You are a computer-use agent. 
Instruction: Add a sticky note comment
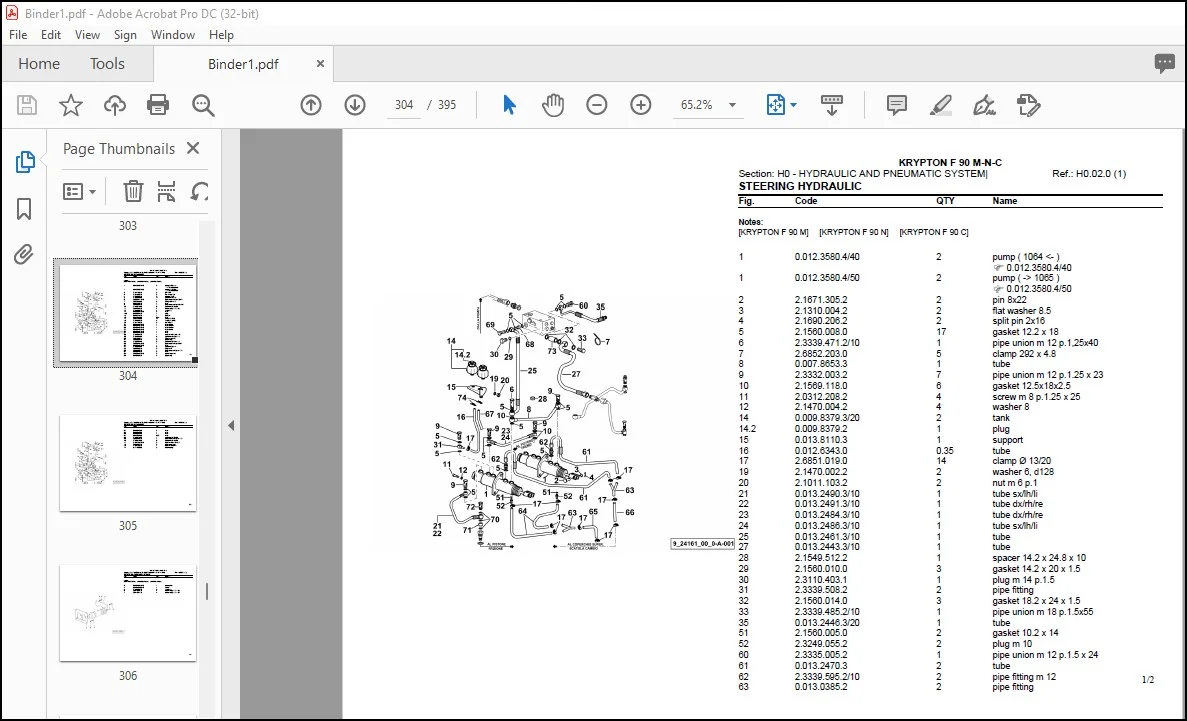pyautogui.click(x=896, y=105)
